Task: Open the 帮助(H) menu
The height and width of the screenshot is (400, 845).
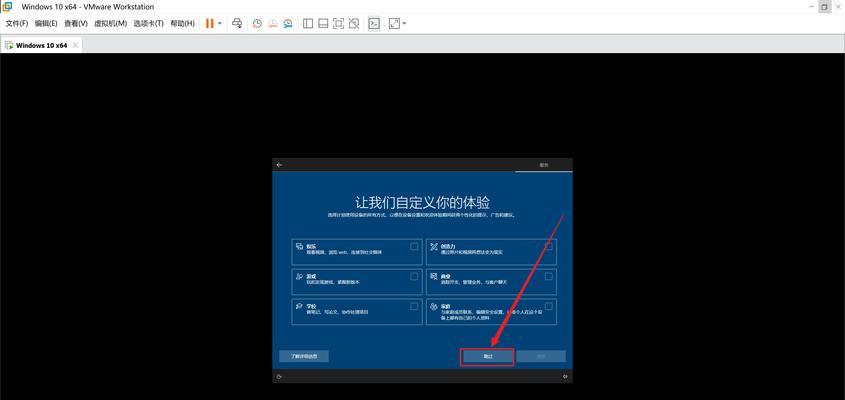Action: pyautogui.click(x=182, y=24)
